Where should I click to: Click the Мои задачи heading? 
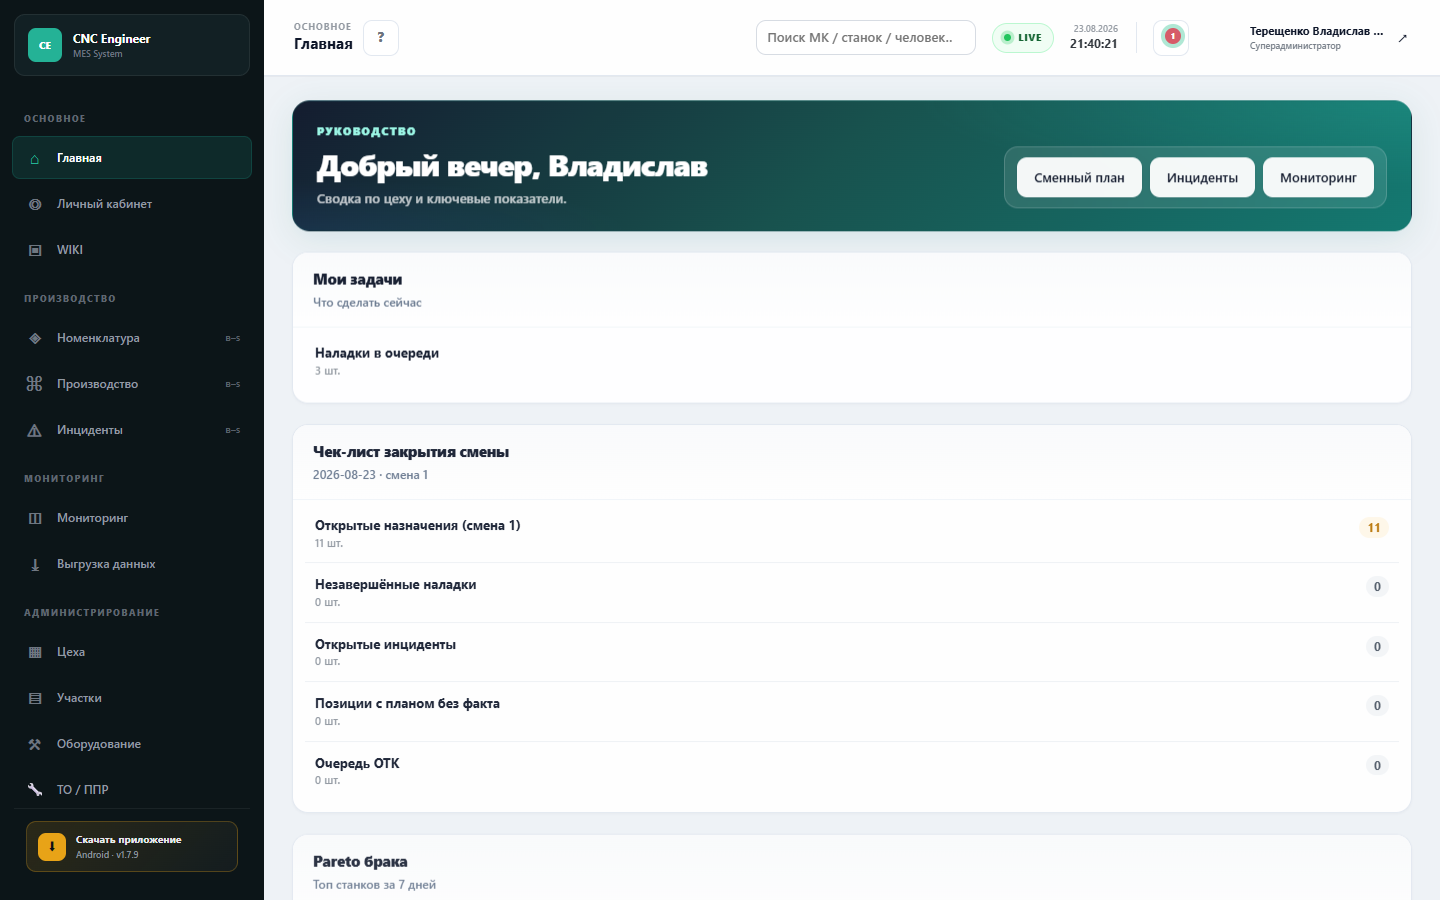(357, 280)
